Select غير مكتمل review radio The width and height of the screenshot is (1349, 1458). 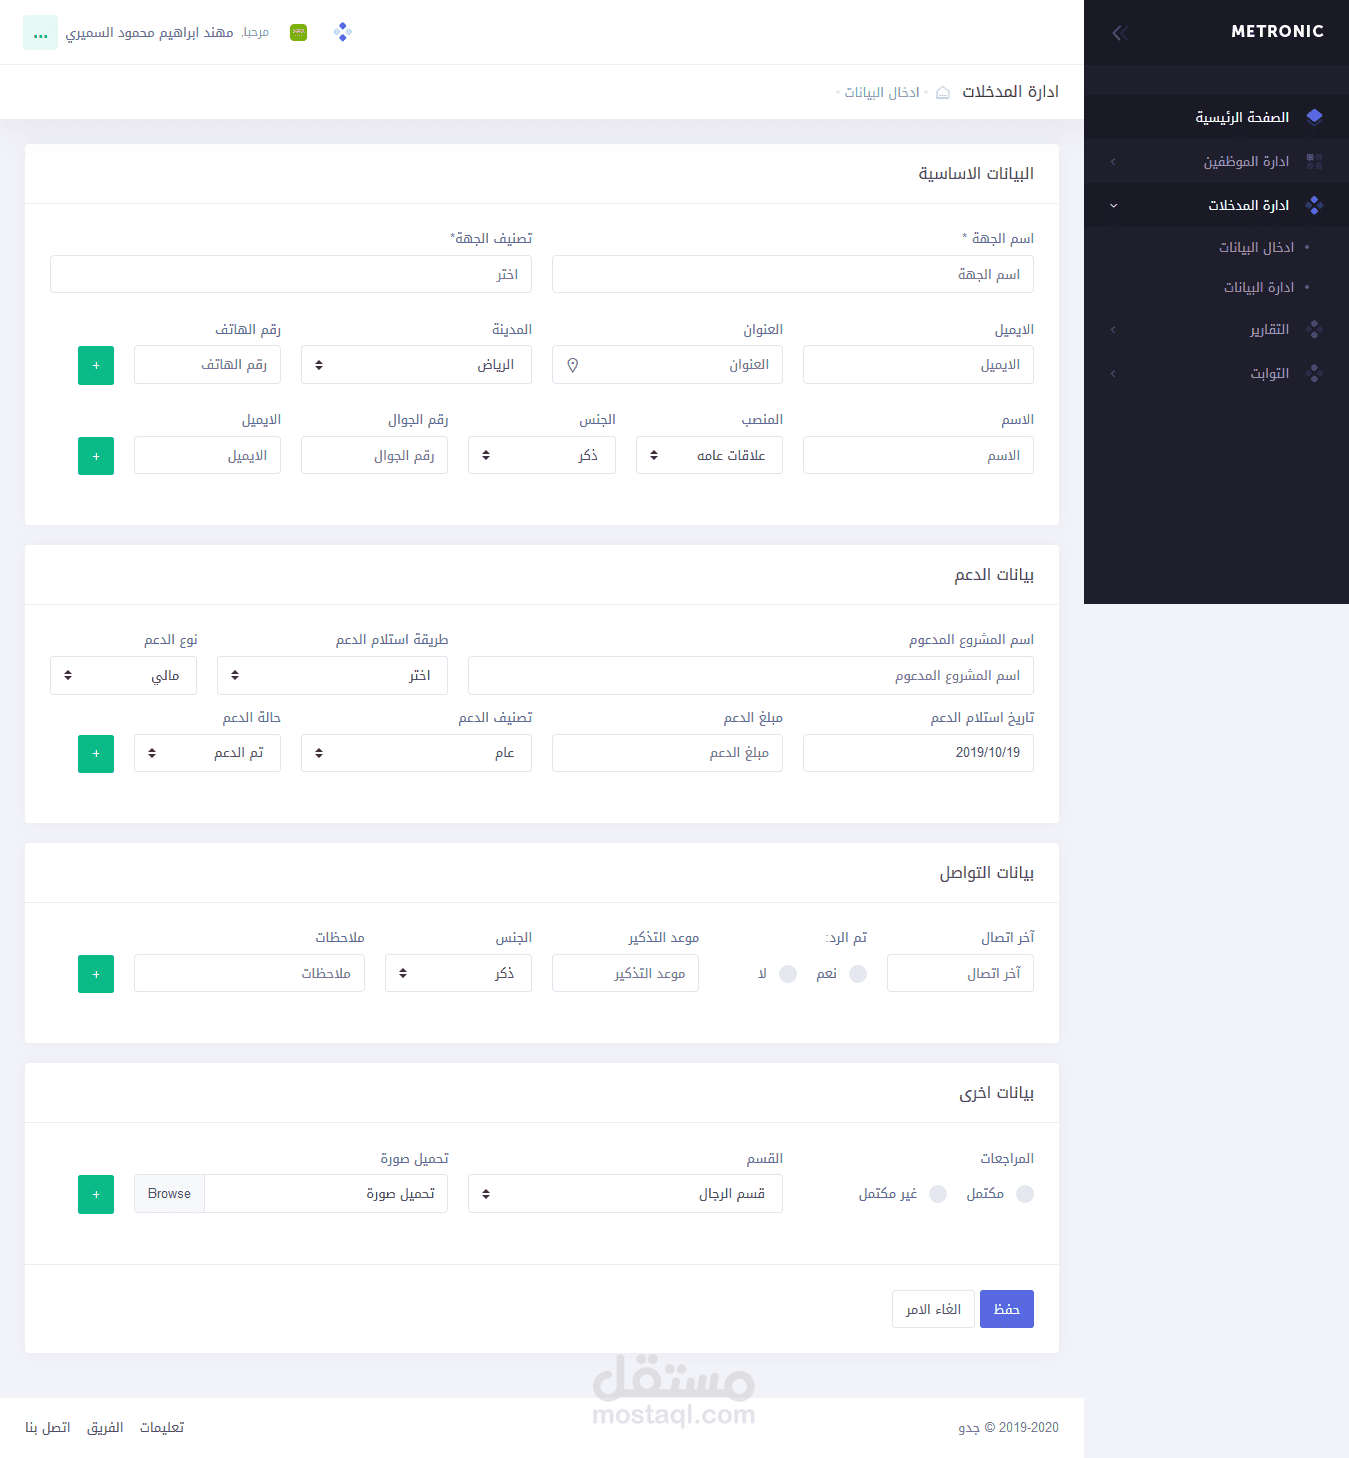(938, 1194)
